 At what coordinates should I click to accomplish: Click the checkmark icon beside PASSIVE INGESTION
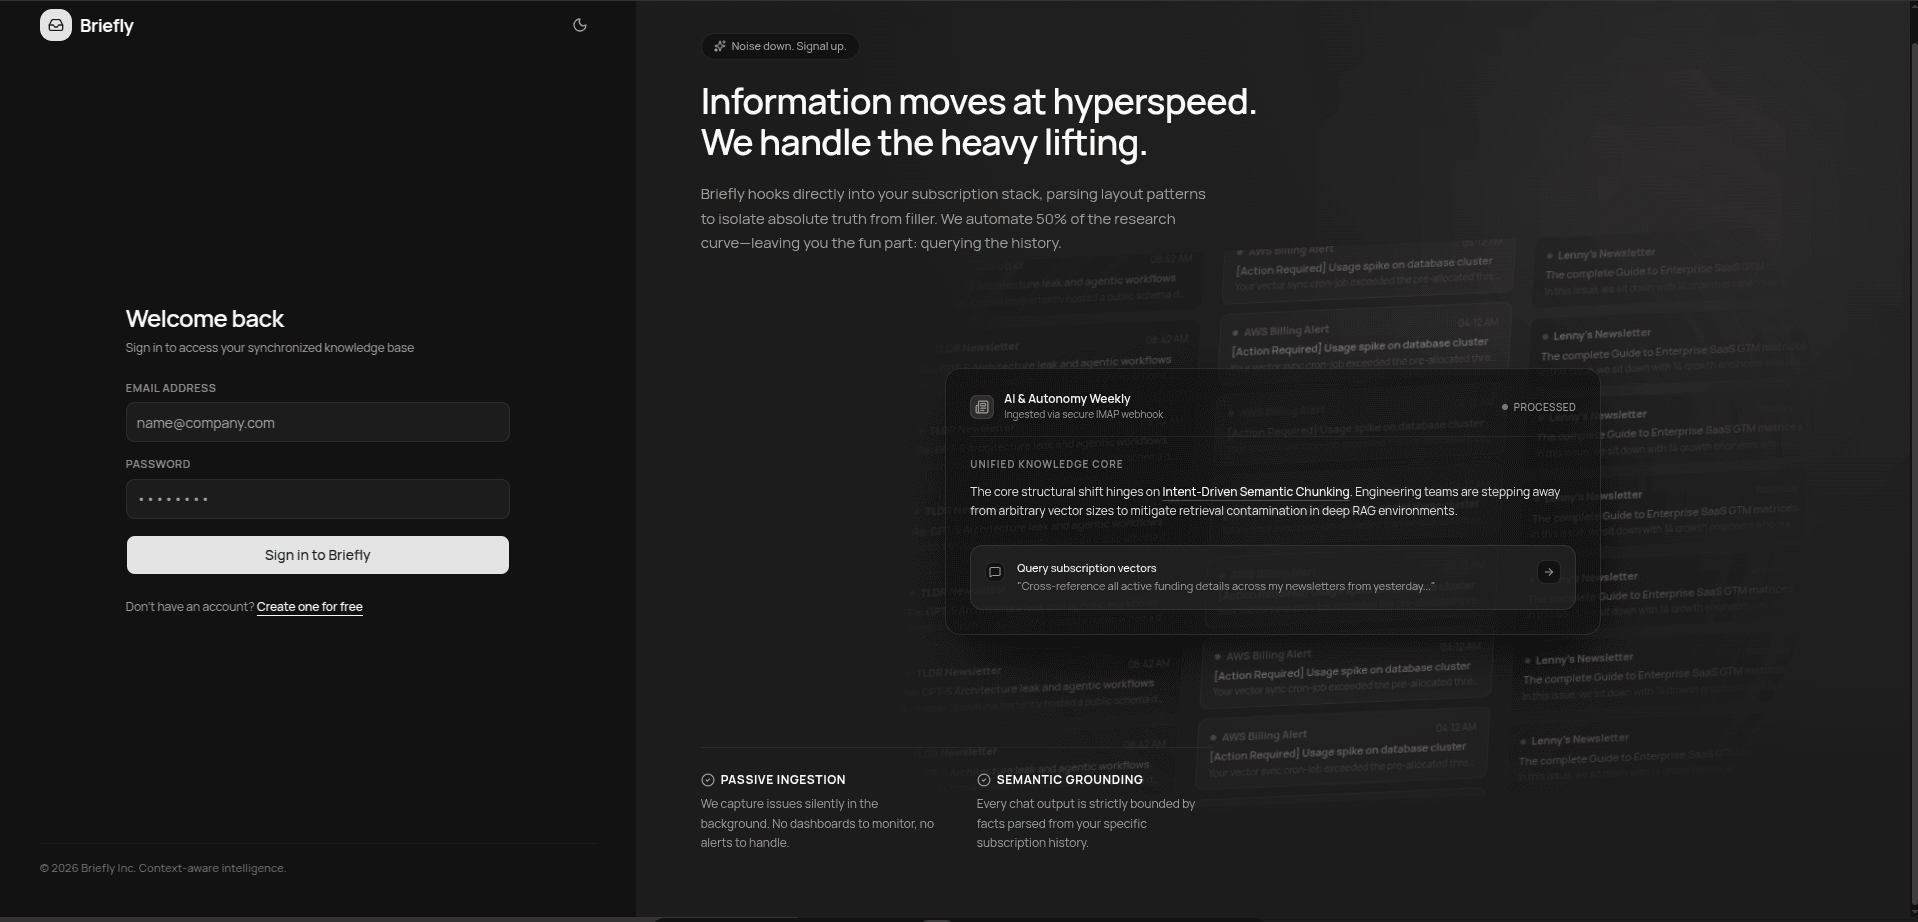click(x=708, y=780)
